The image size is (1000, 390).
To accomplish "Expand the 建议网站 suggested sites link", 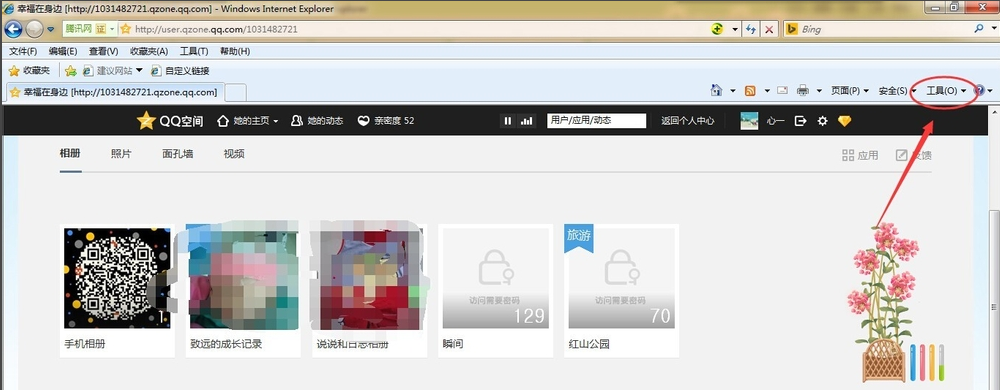I will tap(112, 71).
